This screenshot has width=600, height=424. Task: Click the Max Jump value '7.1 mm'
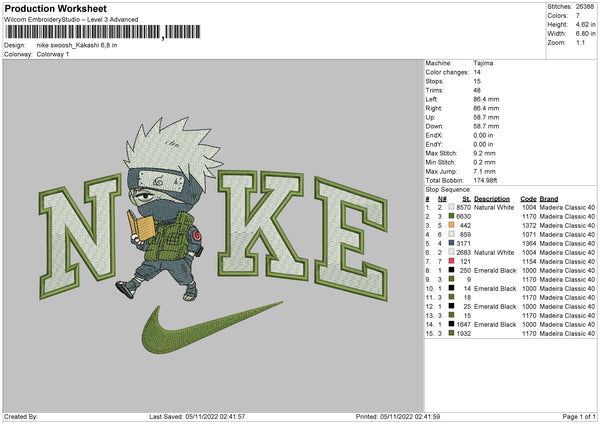click(x=484, y=171)
